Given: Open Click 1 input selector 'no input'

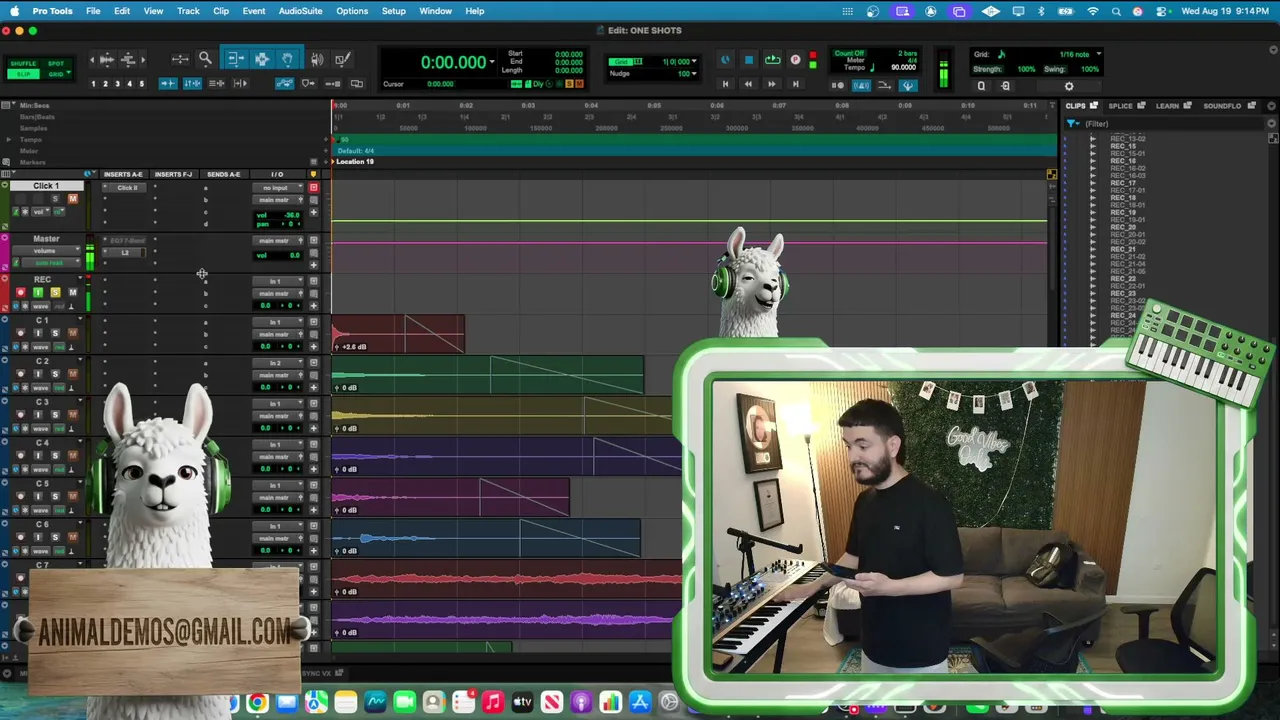Looking at the screenshot, I should (x=278, y=188).
